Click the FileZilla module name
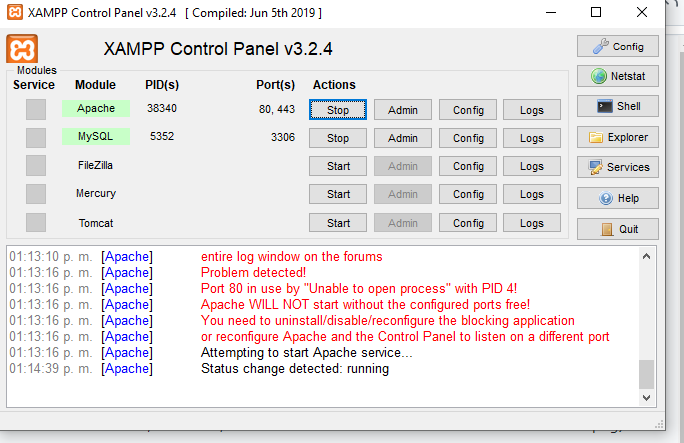This screenshot has height=443, width=684. click(96, 165)
